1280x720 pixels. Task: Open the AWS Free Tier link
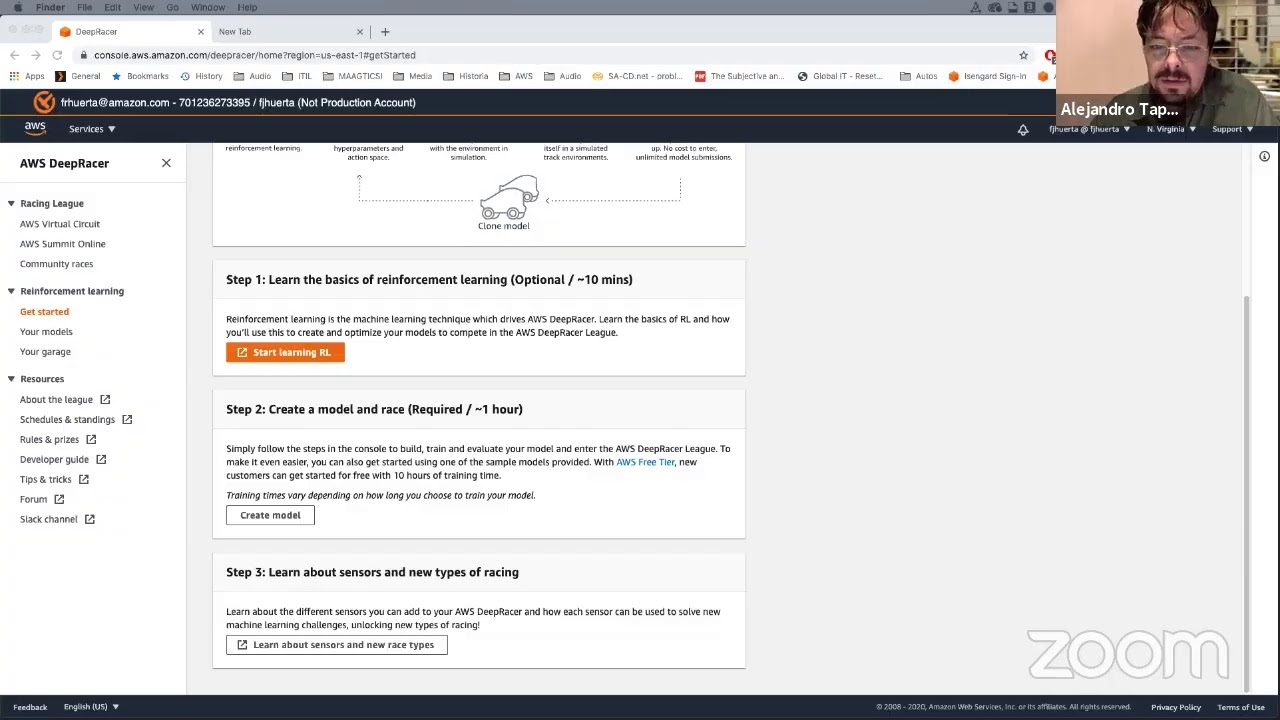(x=645, y=462)
